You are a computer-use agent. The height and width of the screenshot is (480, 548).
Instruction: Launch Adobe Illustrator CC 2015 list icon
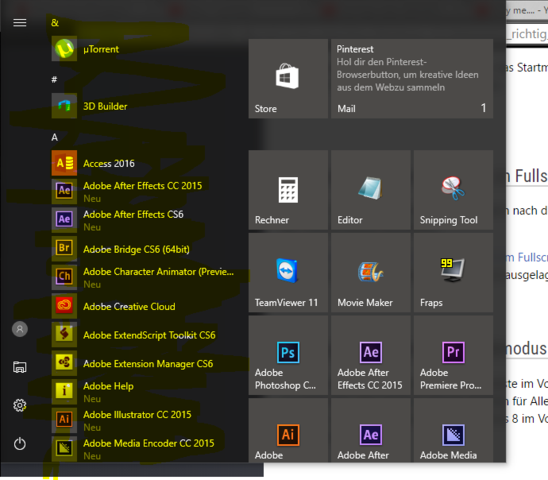[64, 420]
